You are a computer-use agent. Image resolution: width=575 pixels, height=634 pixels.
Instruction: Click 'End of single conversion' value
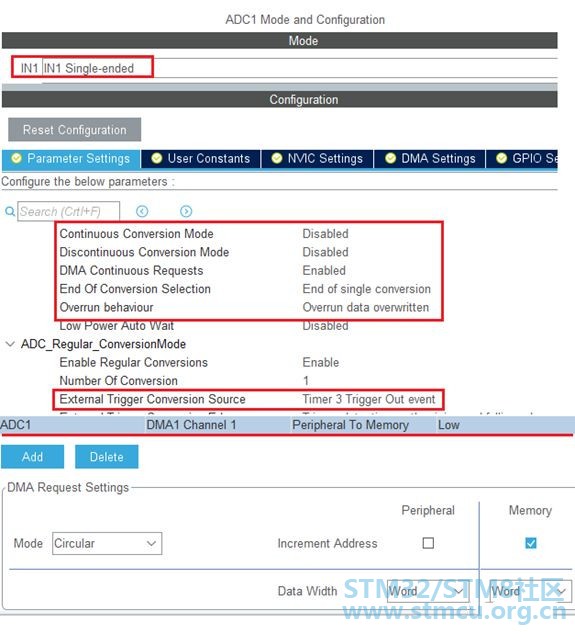pyautogui.click(x=367, y=289)
